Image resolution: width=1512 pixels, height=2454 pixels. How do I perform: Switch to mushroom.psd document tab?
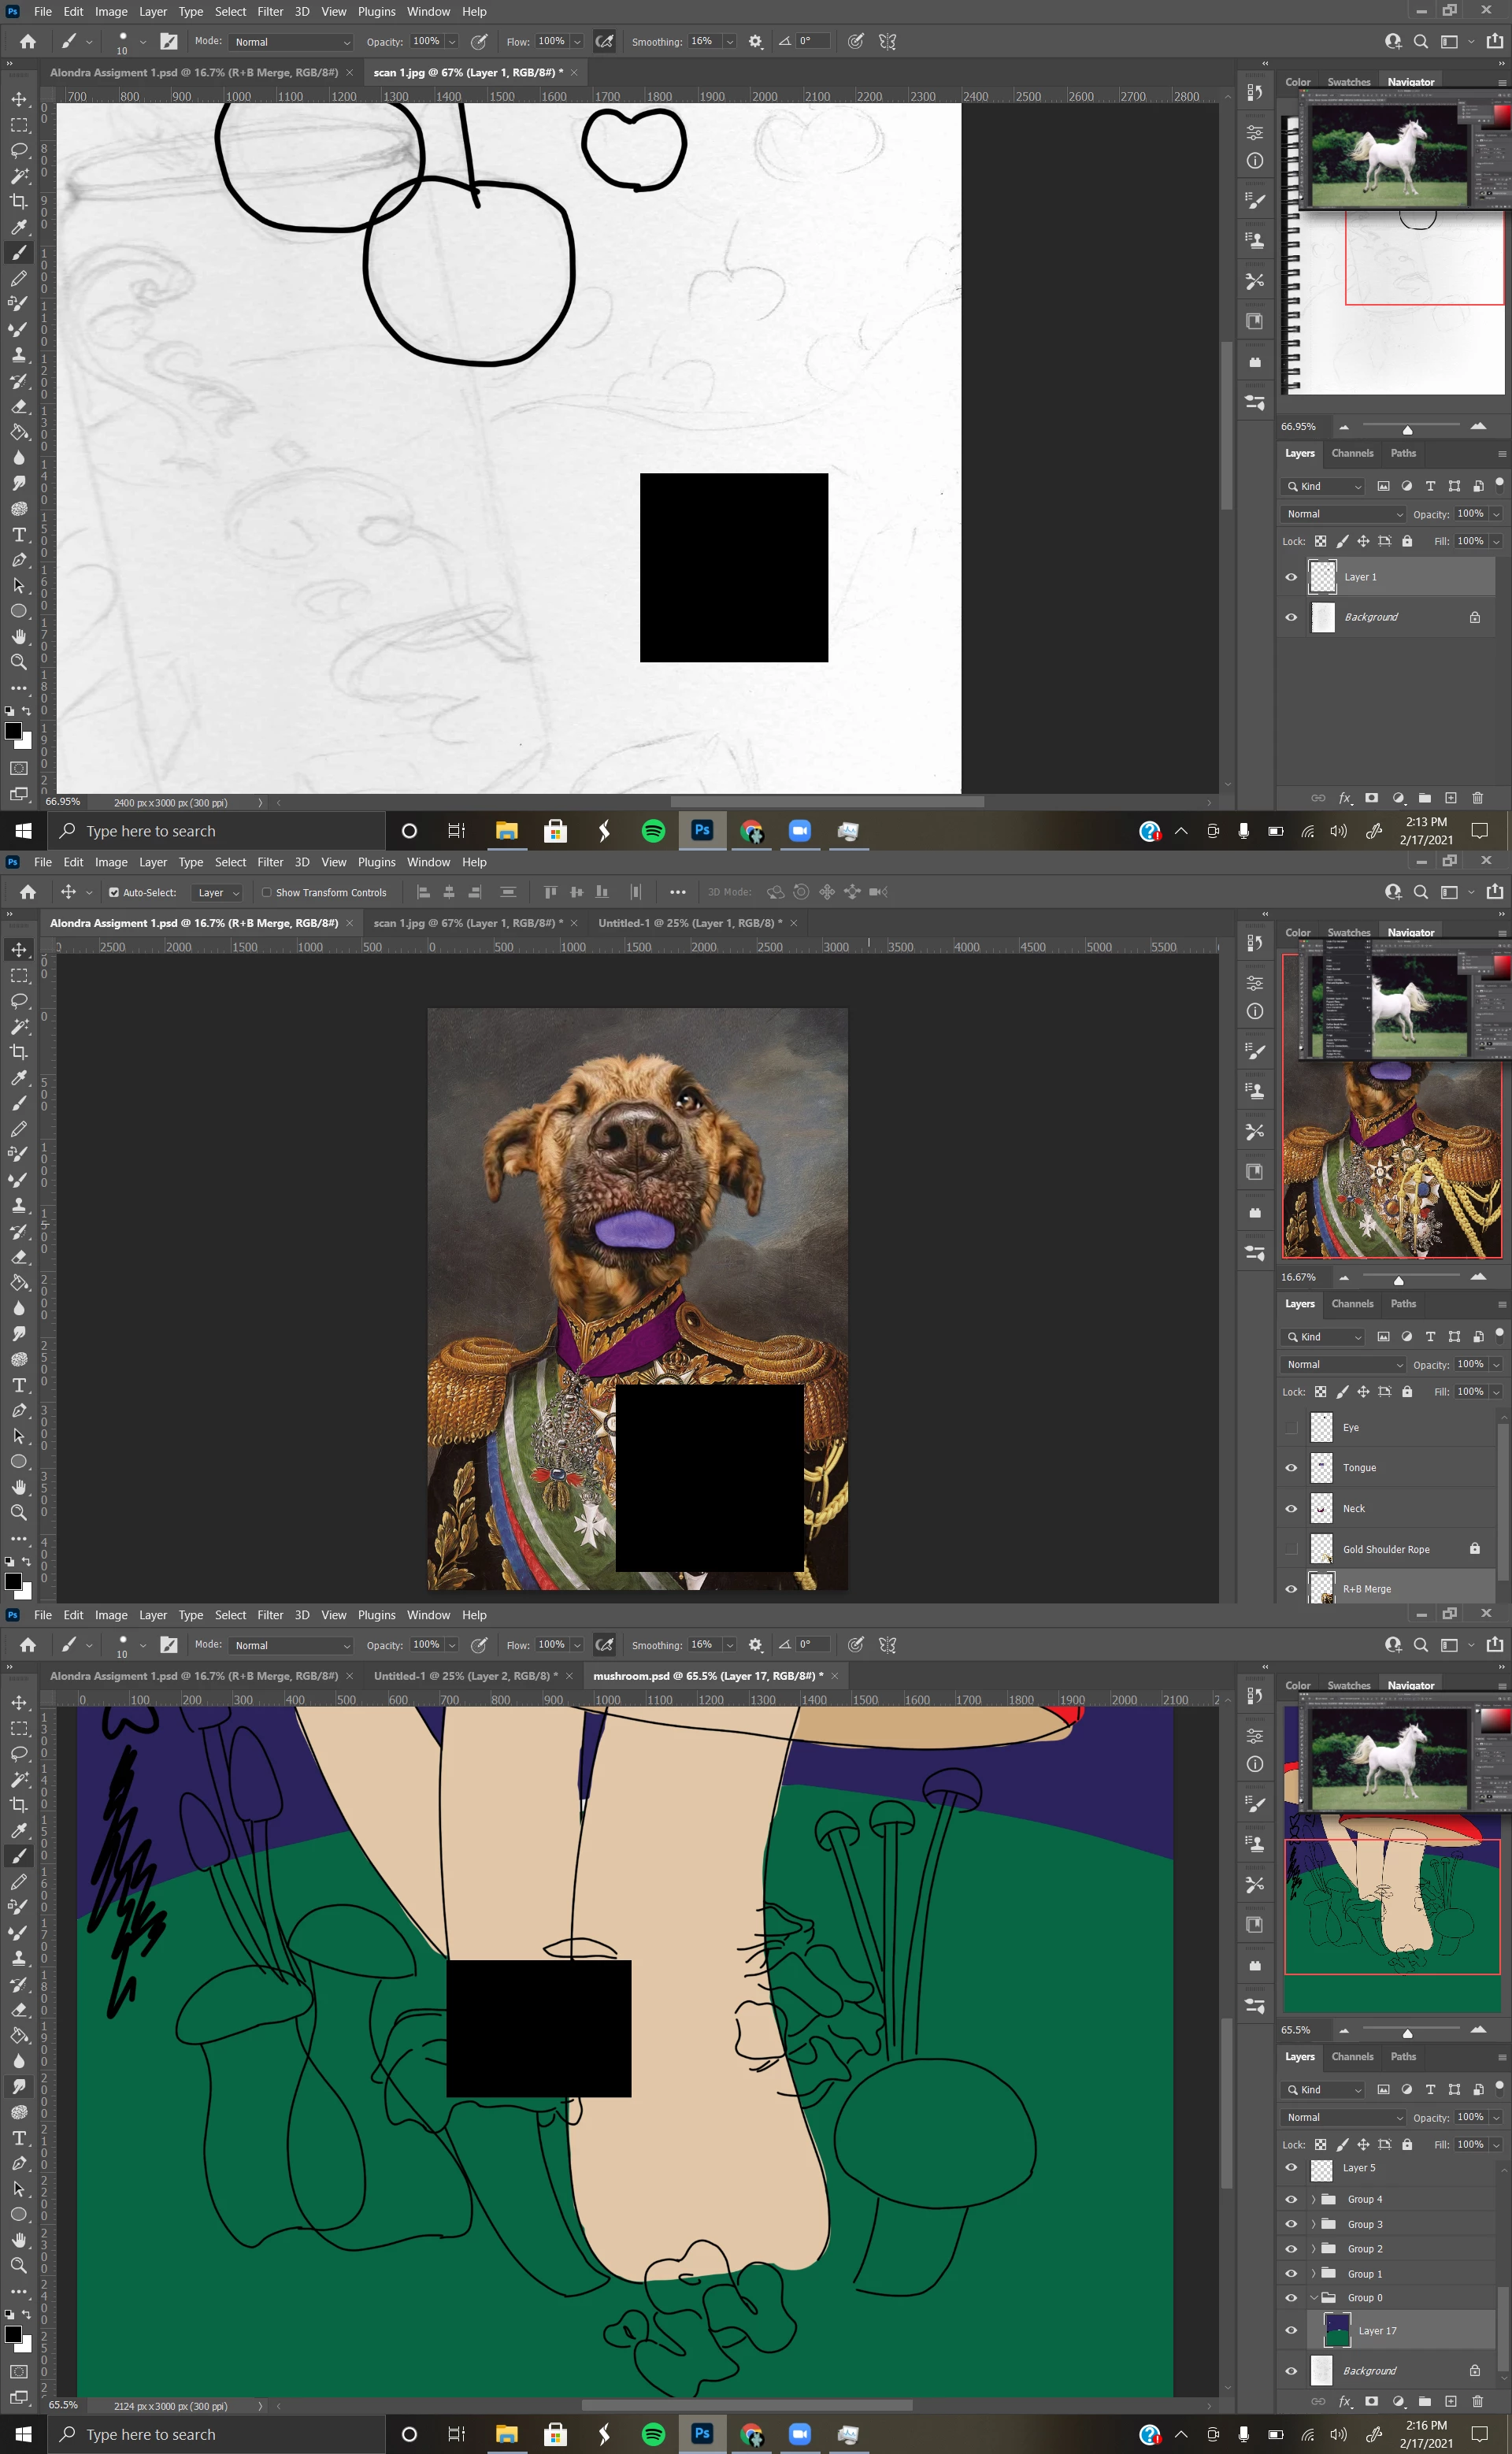coord(708,1675)
